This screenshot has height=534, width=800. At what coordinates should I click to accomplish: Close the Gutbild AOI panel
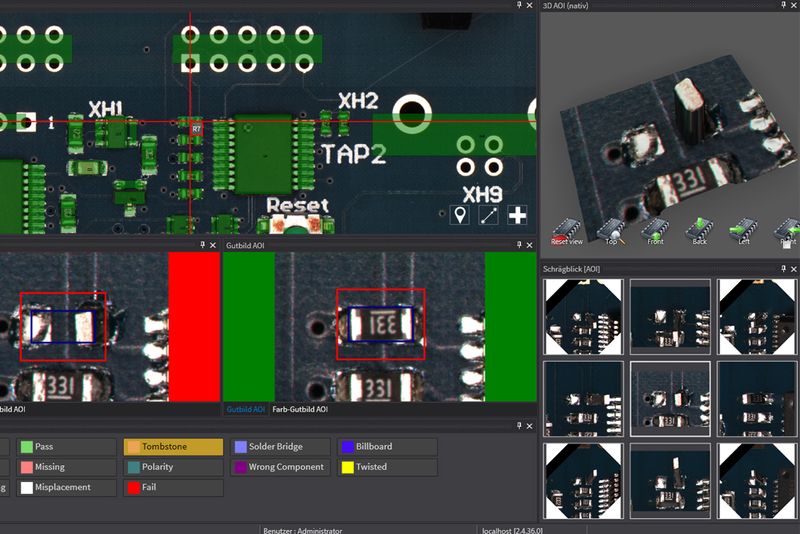point(530,245)
